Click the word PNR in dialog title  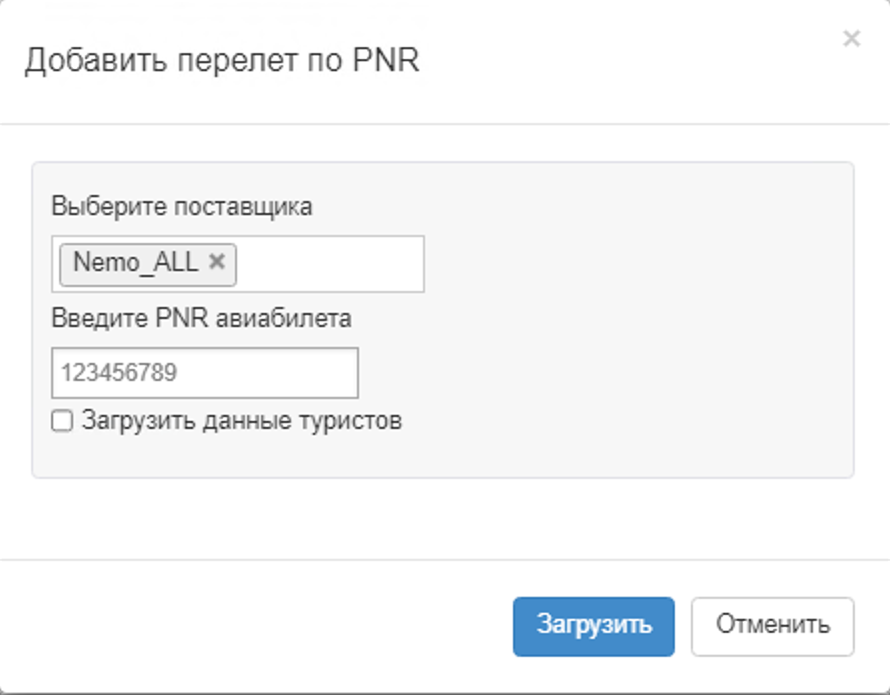387,61
